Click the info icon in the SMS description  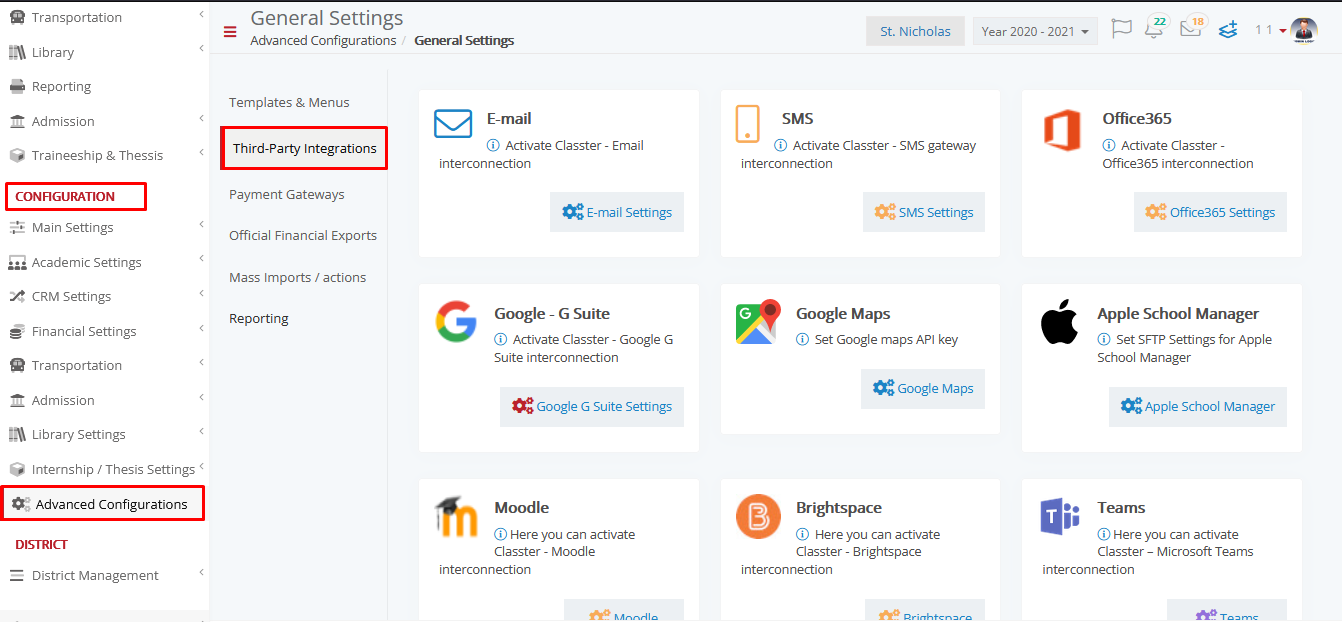pyautogui.click(x=780, y=146)
